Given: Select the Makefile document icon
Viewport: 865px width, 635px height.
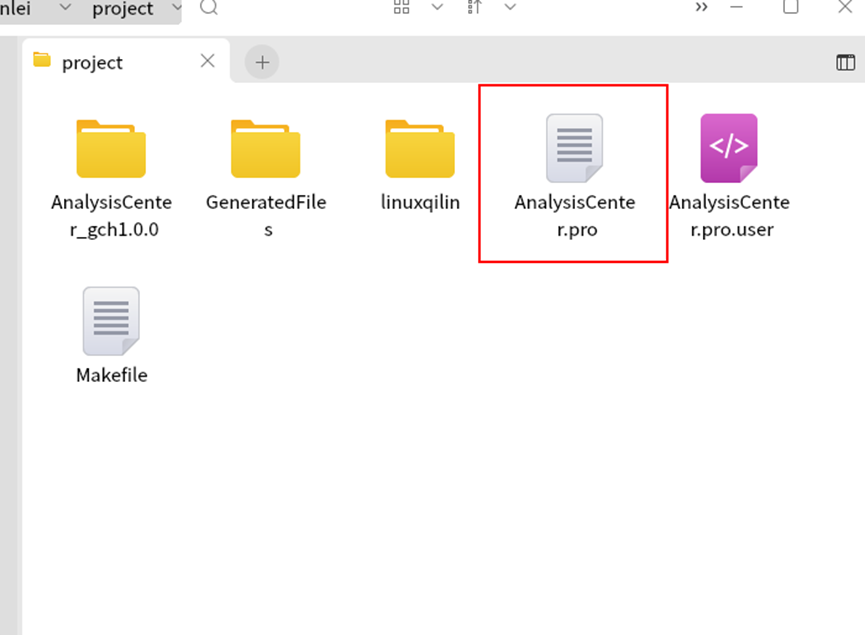Looking at the screenshot, I should [x=111, y=321].
